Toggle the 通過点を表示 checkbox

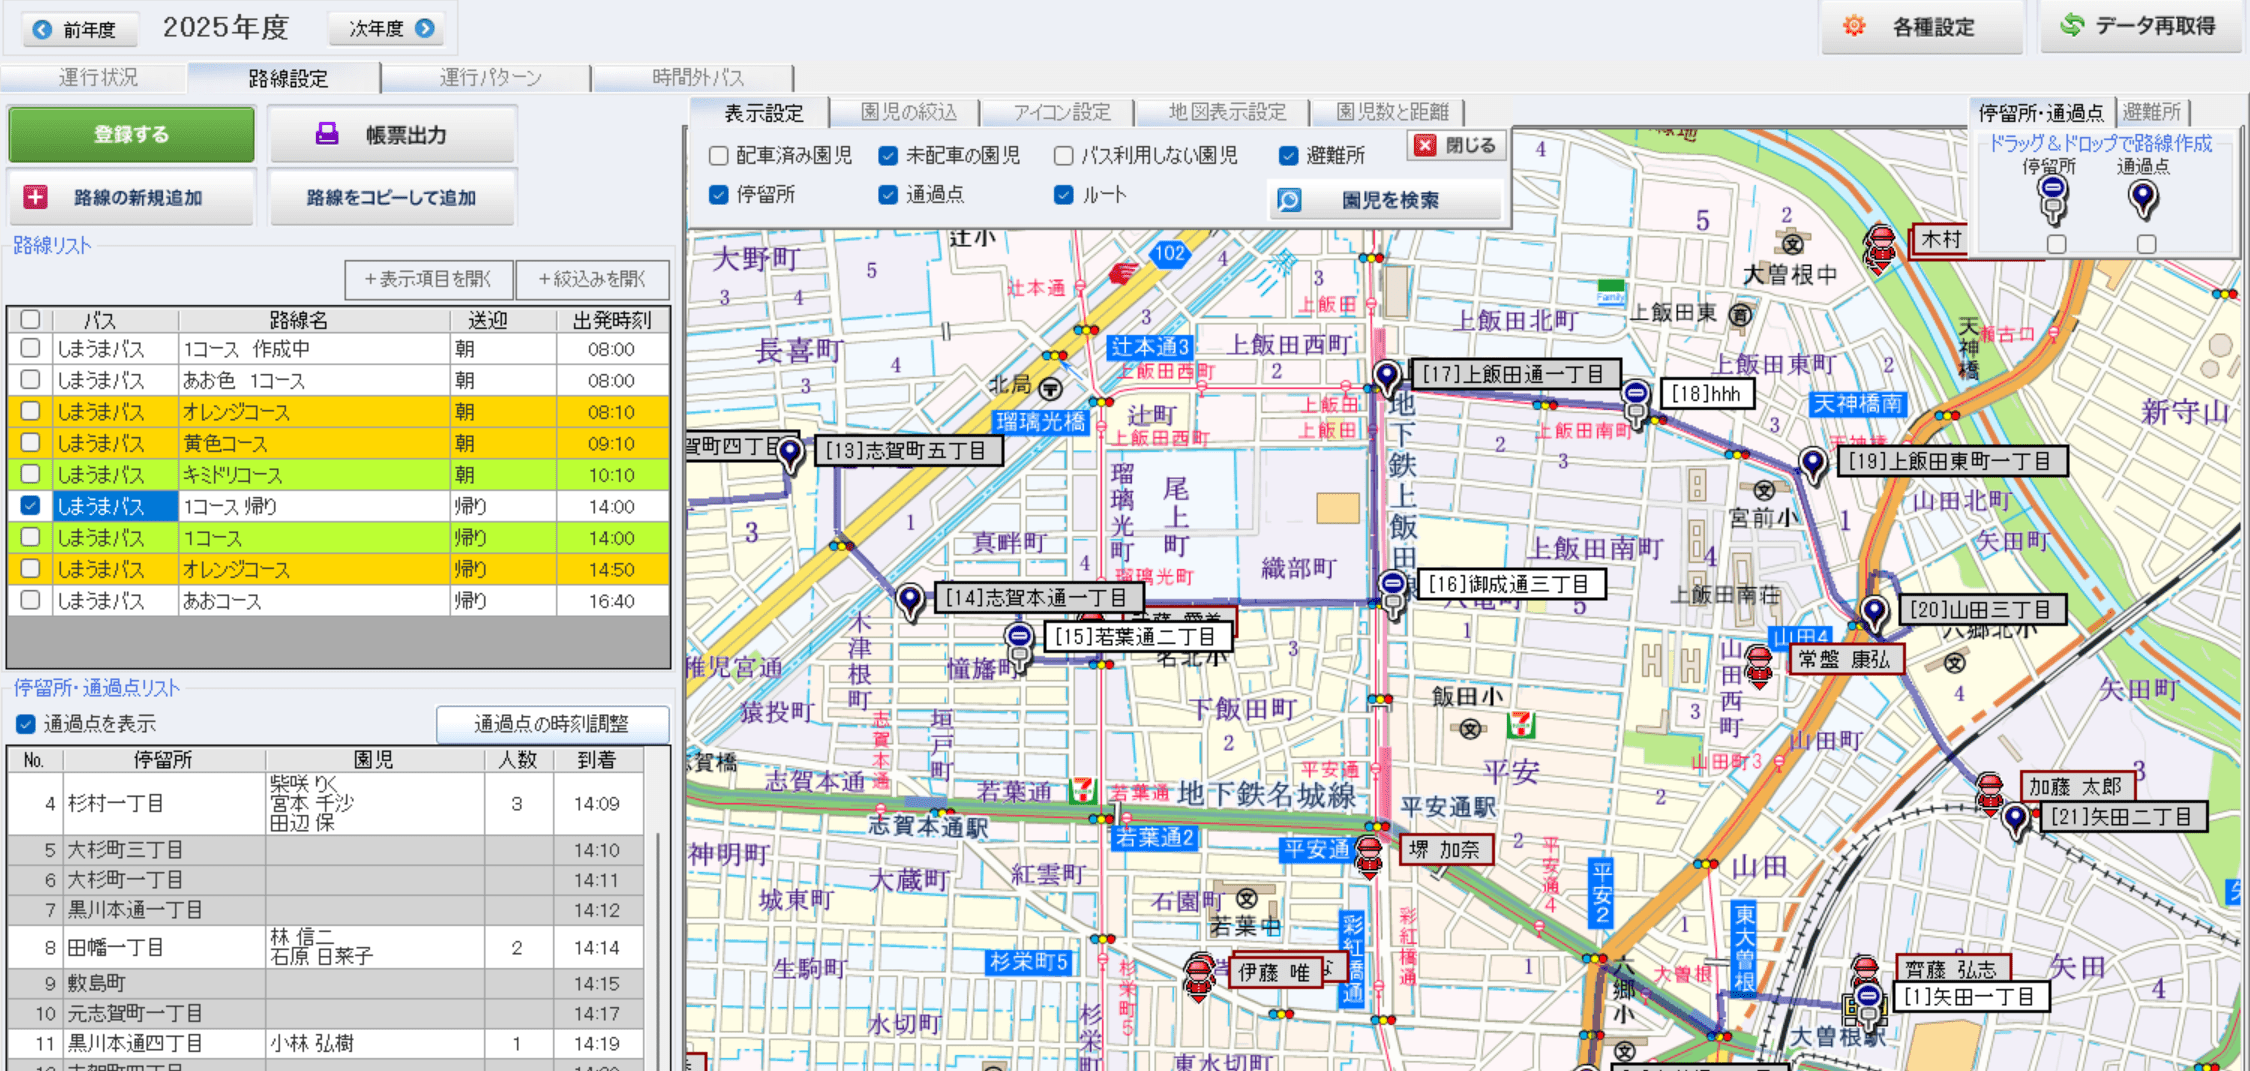(26, 723)
